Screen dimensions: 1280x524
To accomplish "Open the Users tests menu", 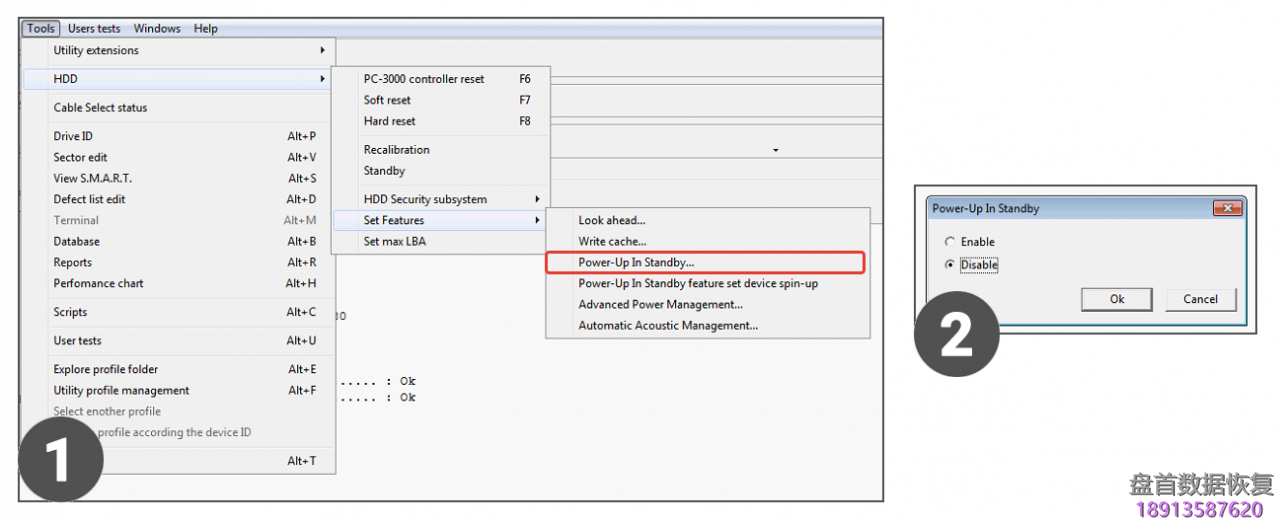I will tap(94, 29).
